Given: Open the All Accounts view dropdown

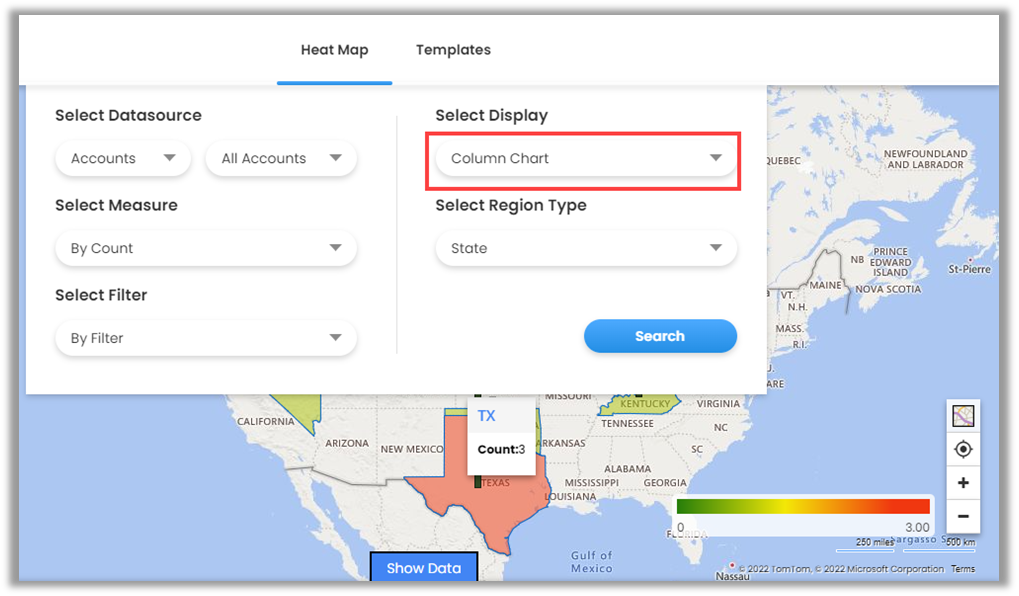Looking at the screenshot, I should 281,158.
